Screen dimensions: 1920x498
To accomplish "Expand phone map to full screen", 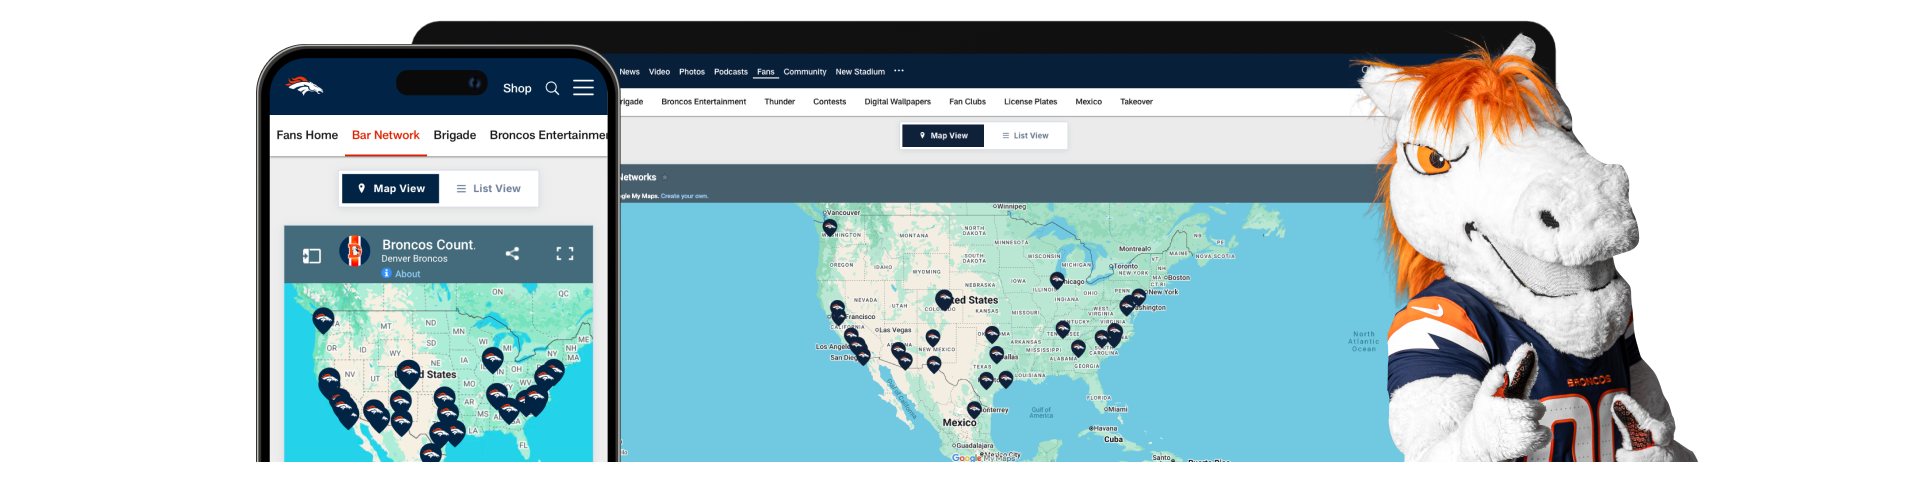I will (x=565, y=254).
